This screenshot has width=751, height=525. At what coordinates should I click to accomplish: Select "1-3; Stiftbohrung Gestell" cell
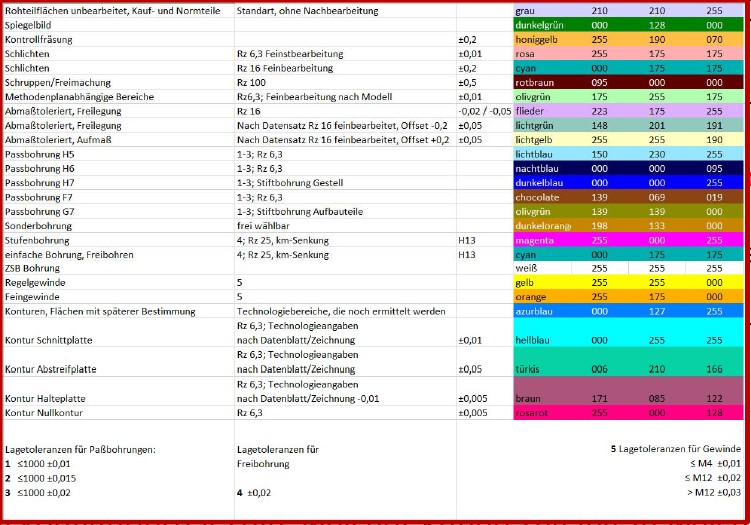(x=345, y=183)
